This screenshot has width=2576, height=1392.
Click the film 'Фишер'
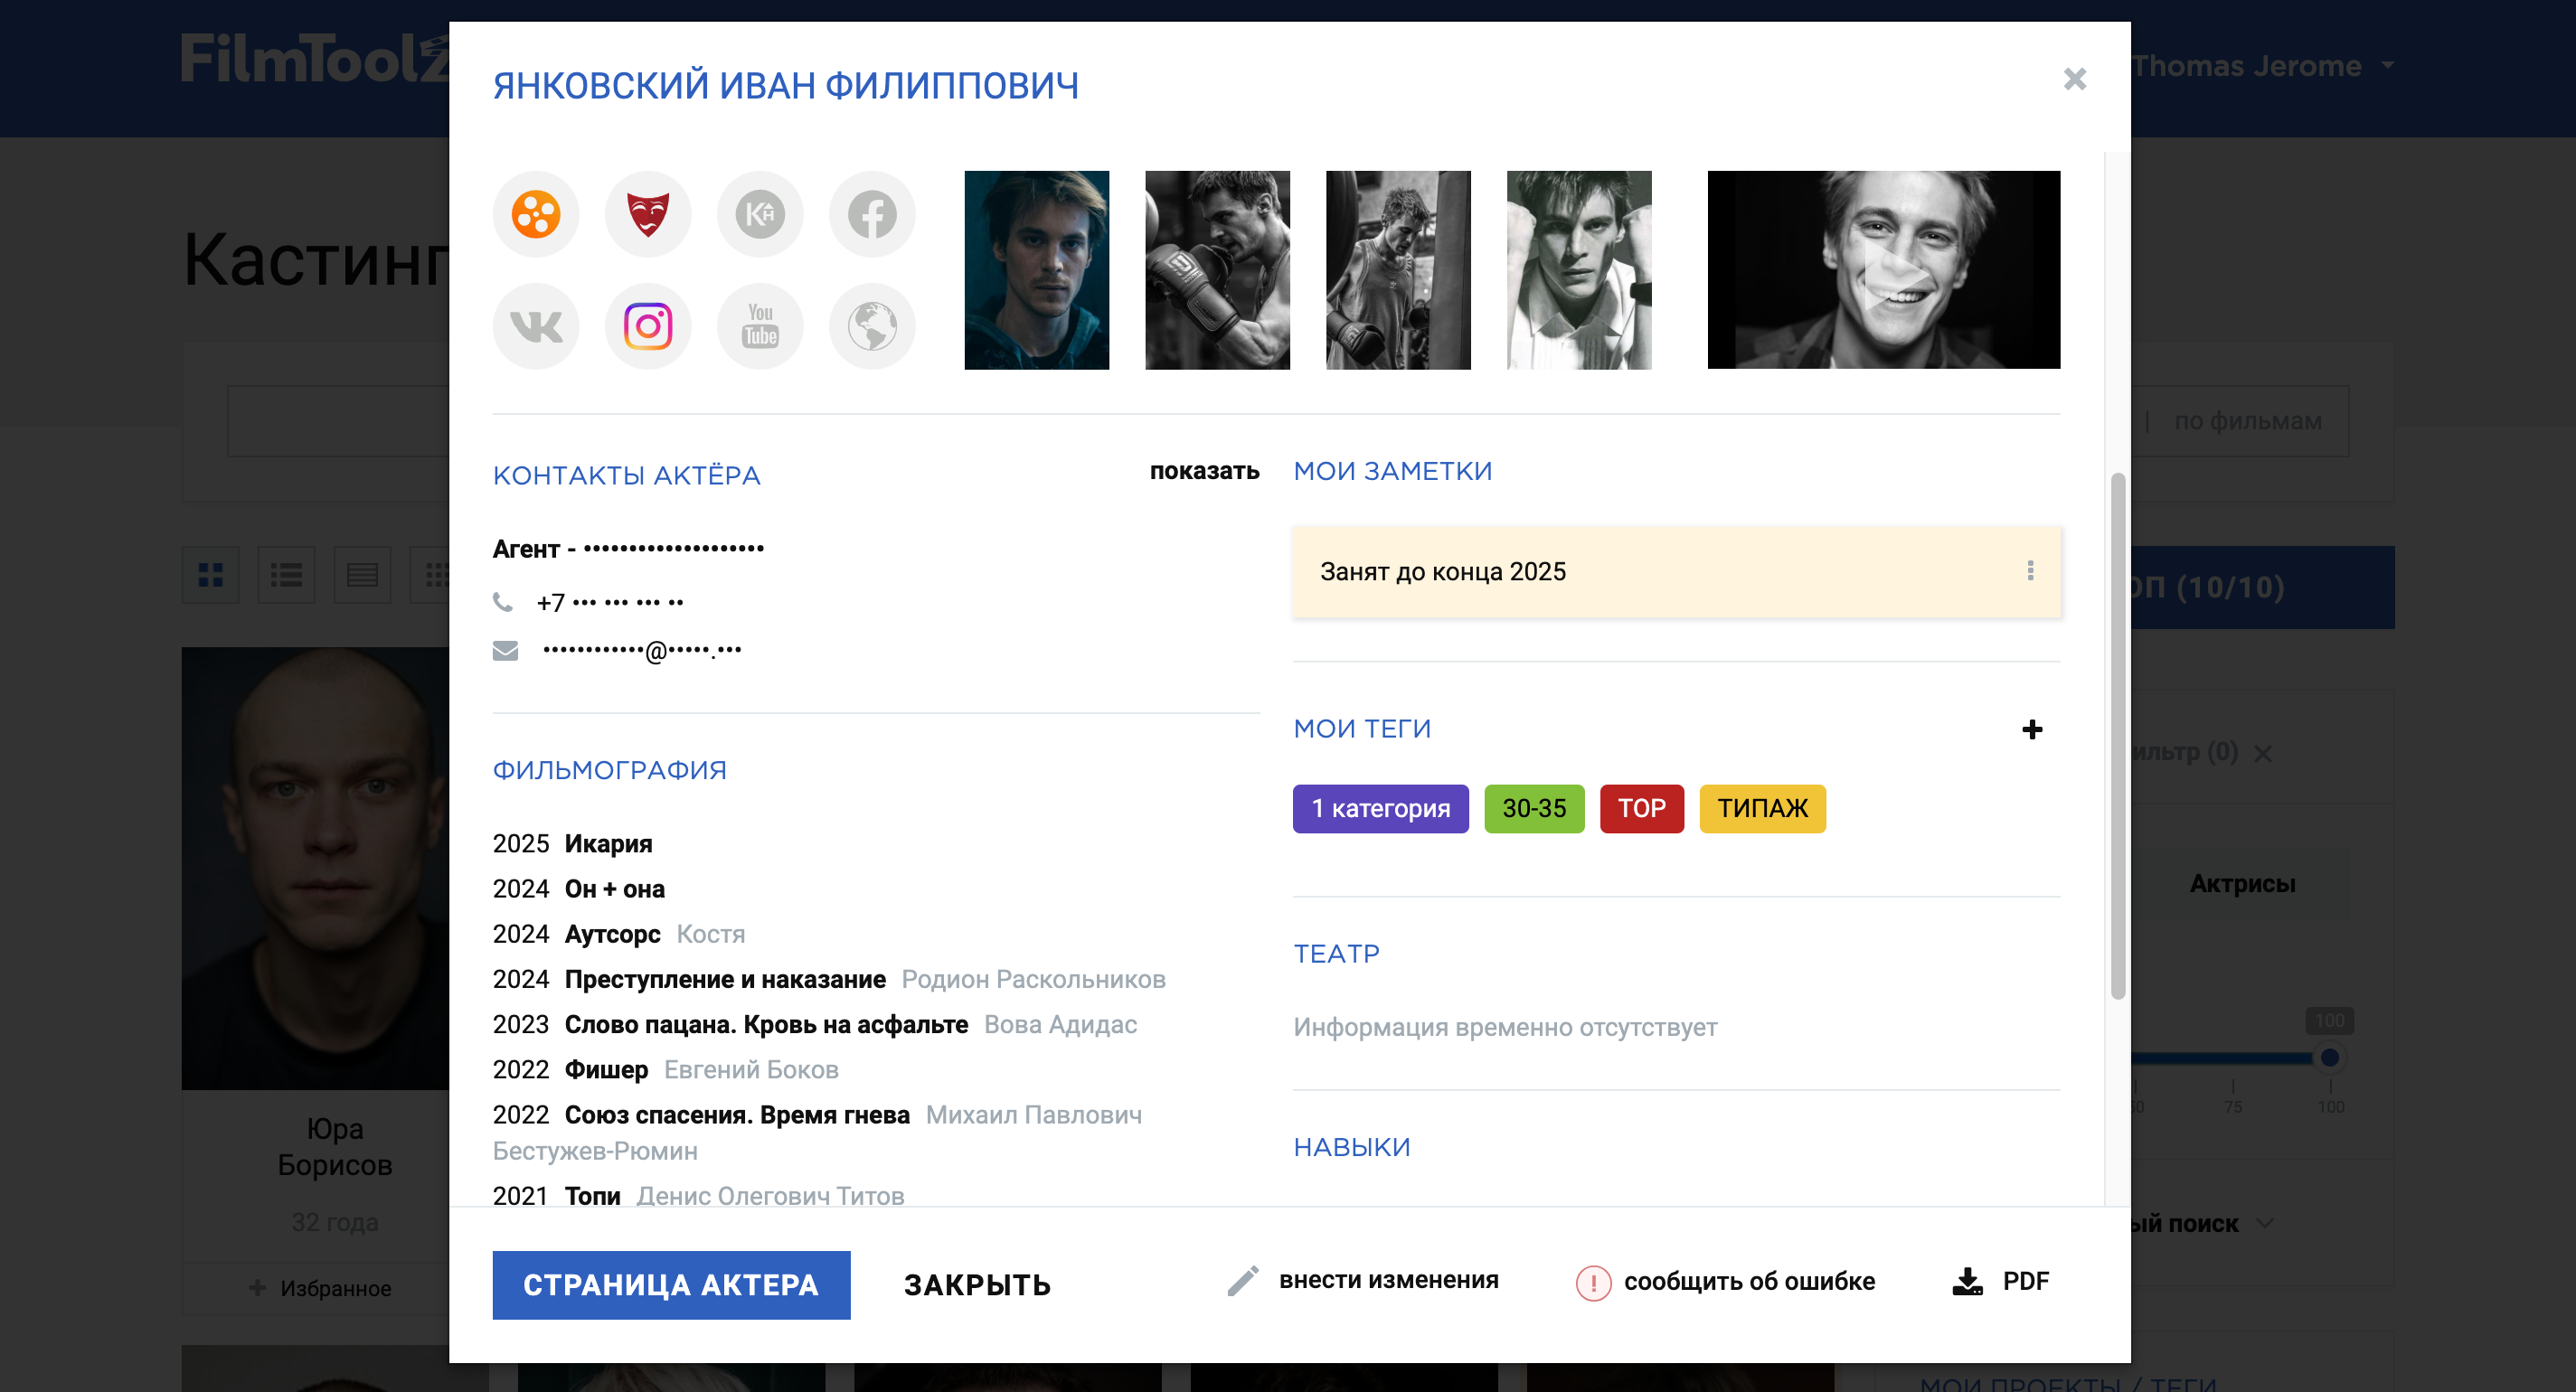pyautogui.click(x=606, y=1069)
